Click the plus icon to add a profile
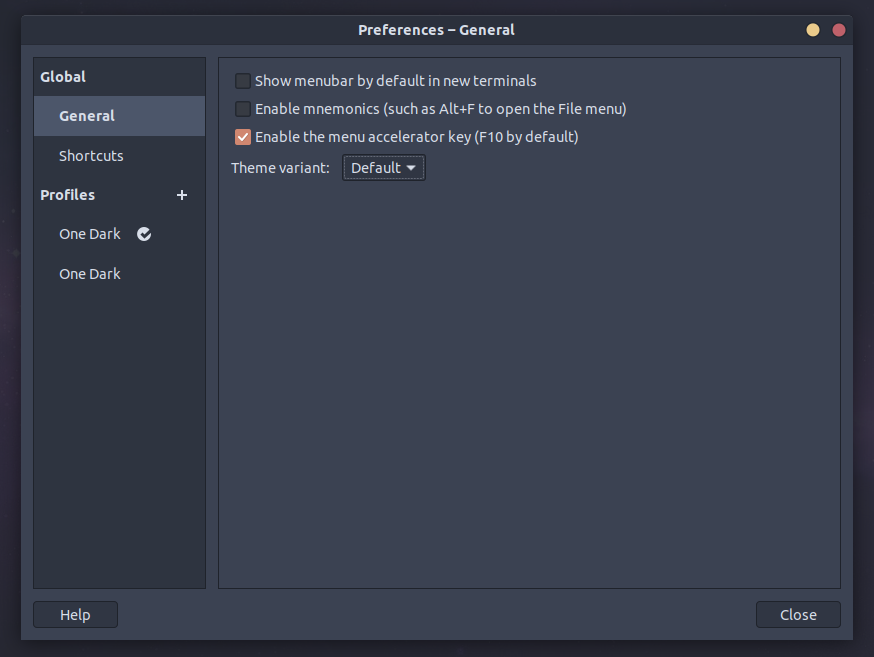The image size is (874, 657). tap(182, 195)
